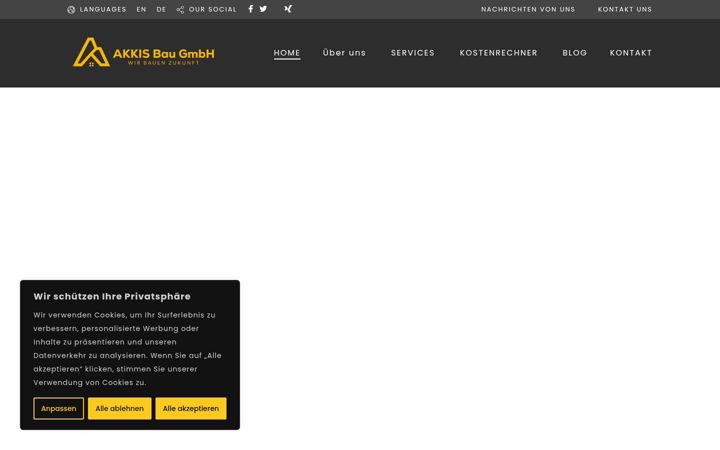
Task: Switch language to DE
Action: [161, 9]
